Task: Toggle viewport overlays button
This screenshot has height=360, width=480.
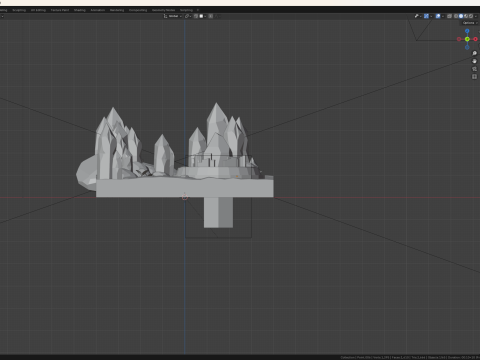Action: (x=438, y=16)
